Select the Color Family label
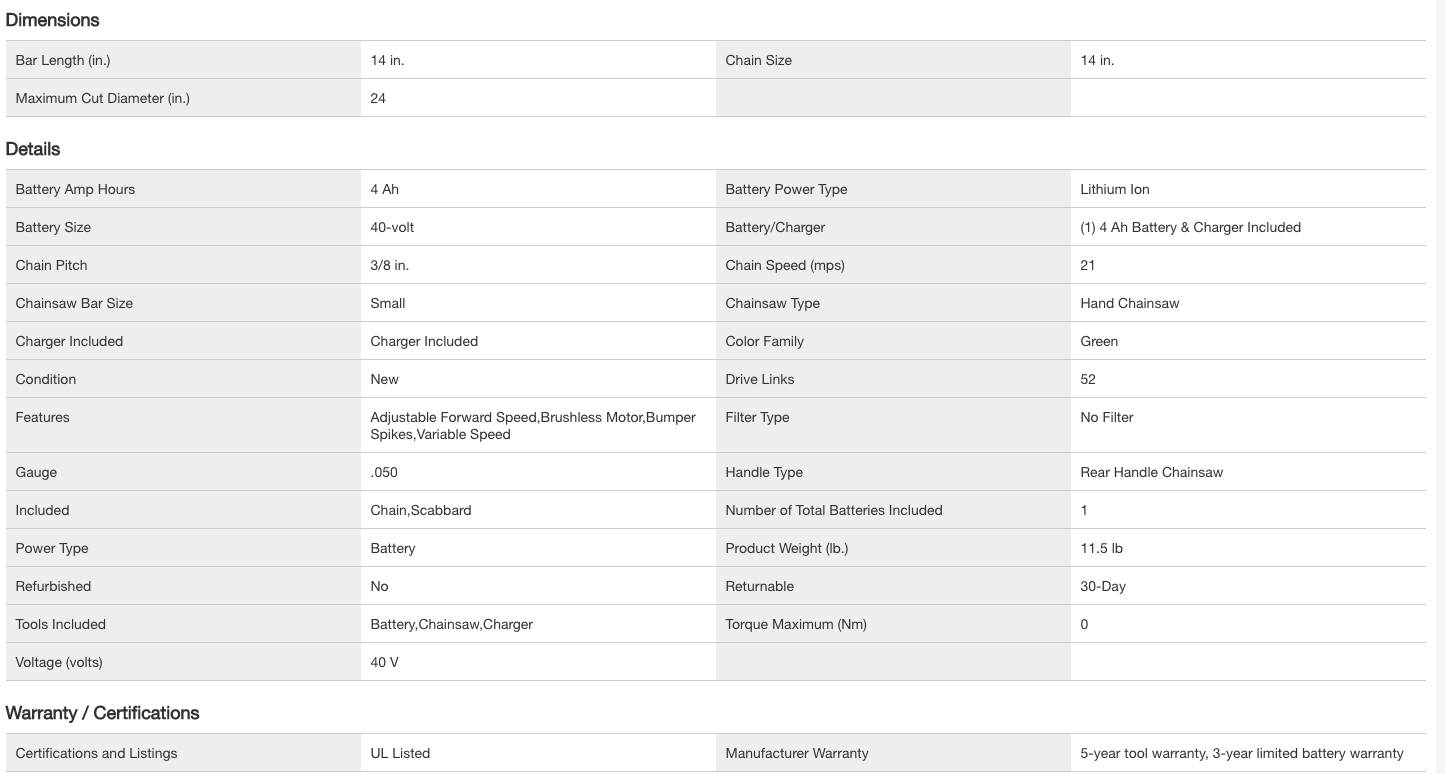 (764, 341)
